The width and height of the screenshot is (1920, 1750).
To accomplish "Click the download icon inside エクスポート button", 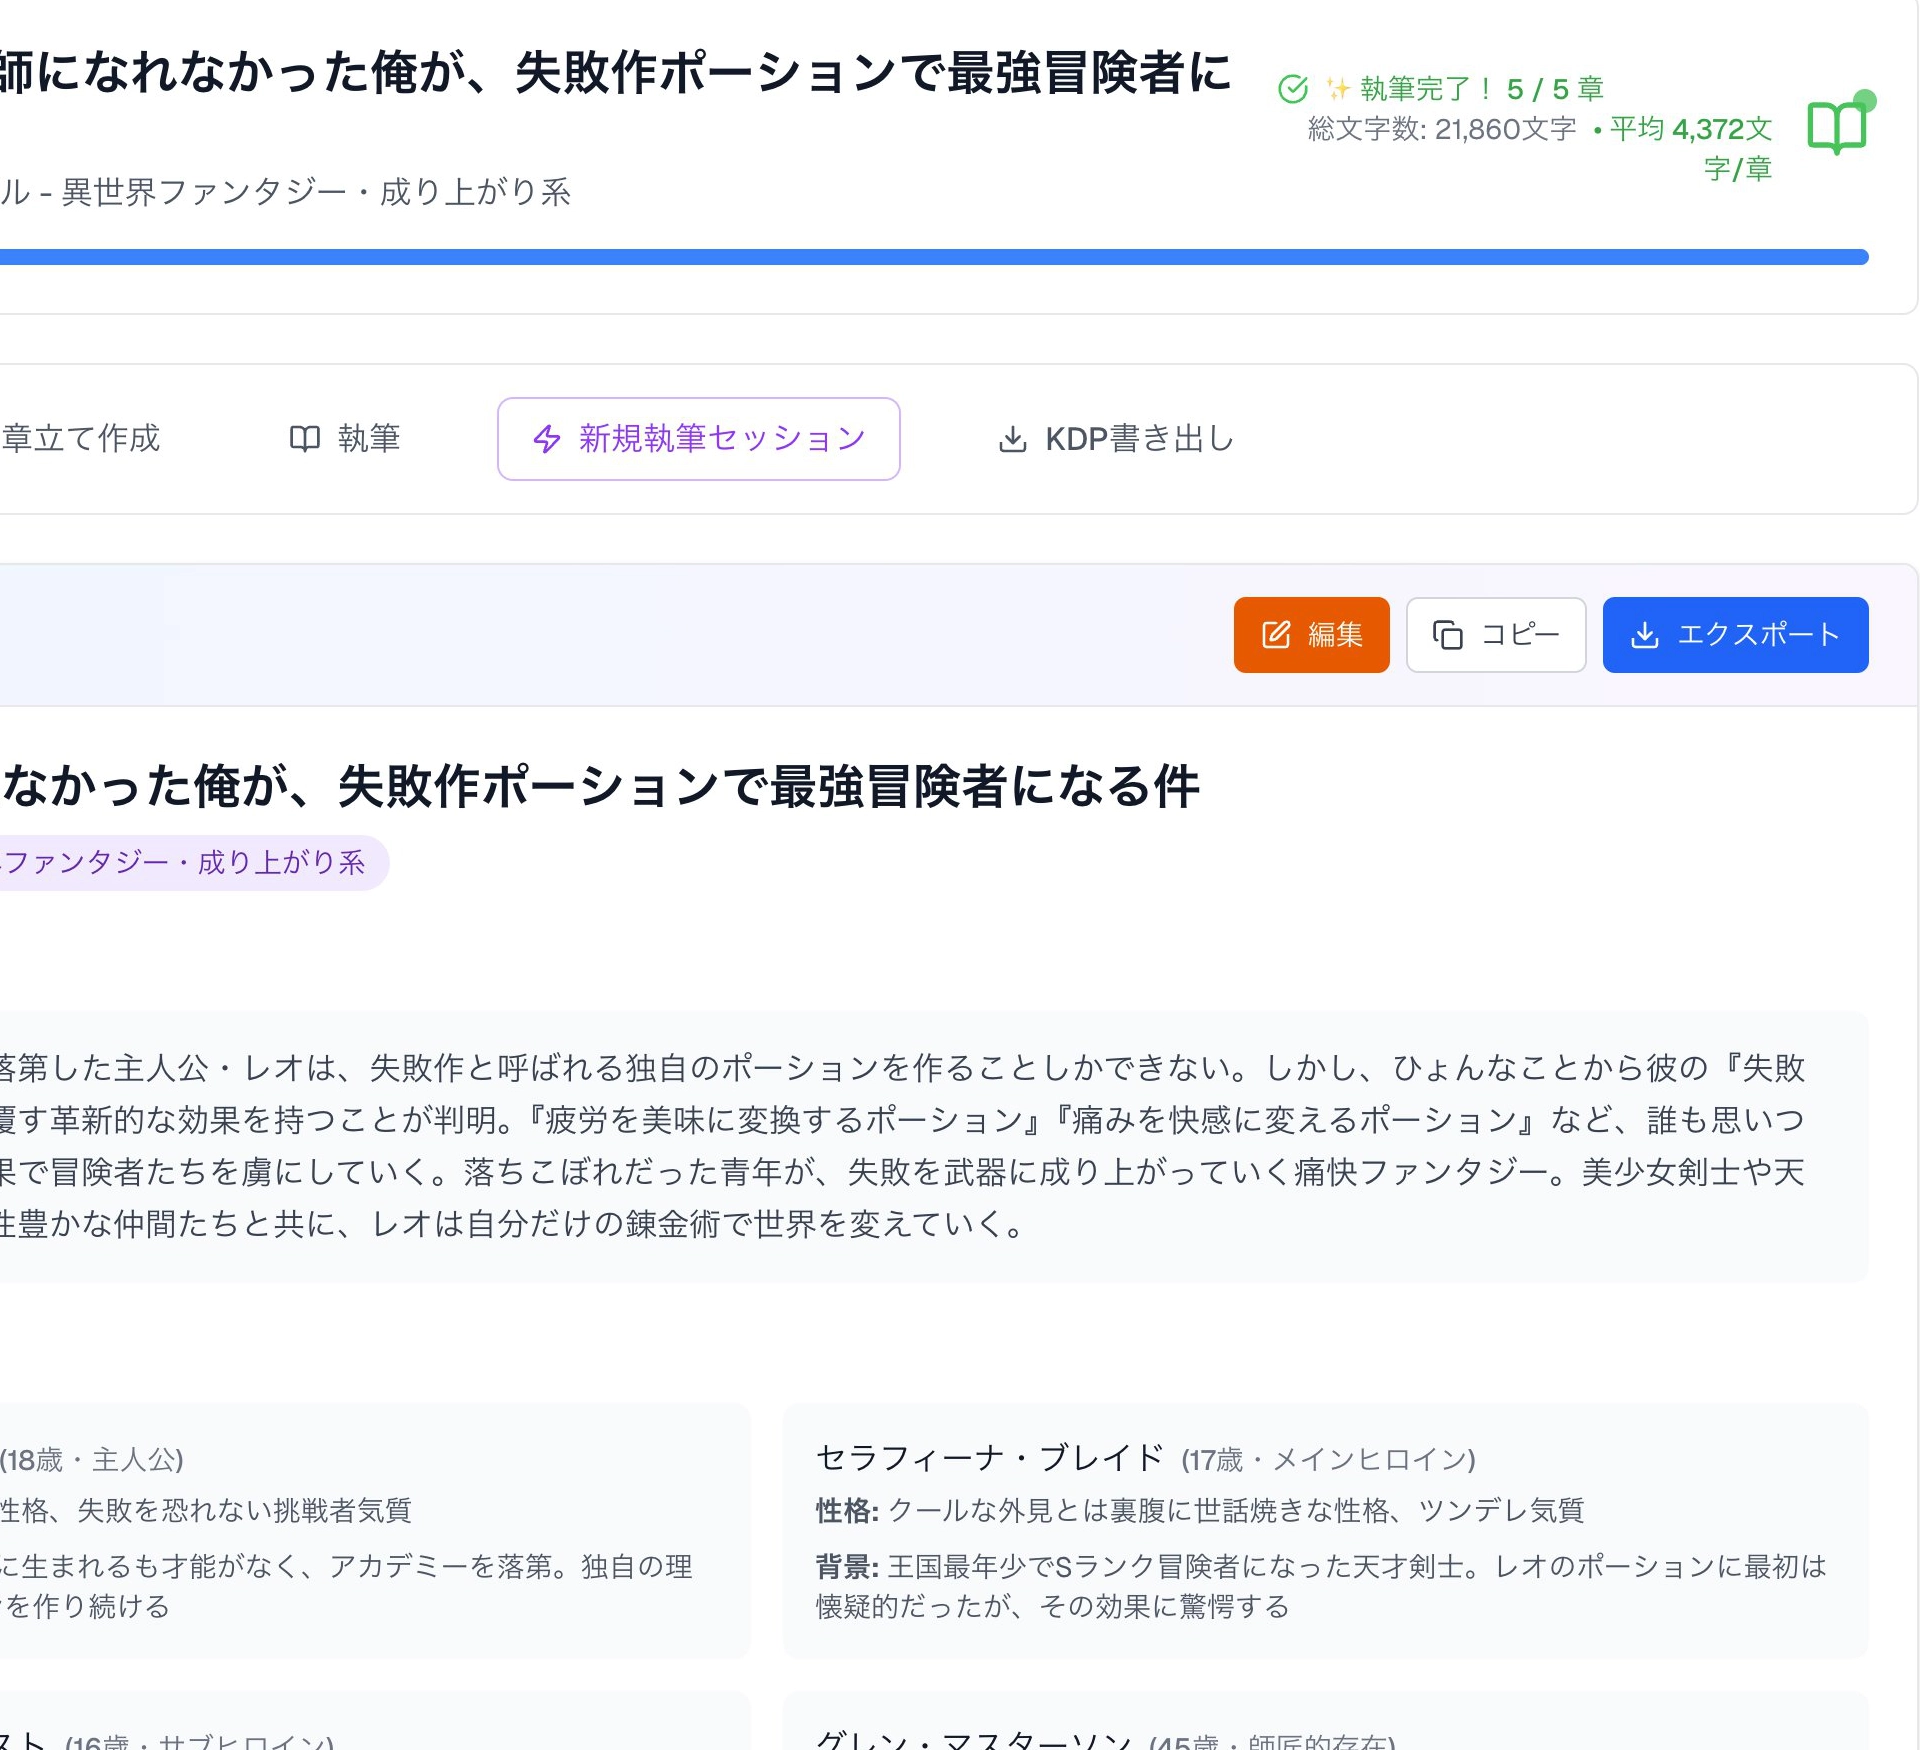I will pyautogui.click(x=1645, y=634).
